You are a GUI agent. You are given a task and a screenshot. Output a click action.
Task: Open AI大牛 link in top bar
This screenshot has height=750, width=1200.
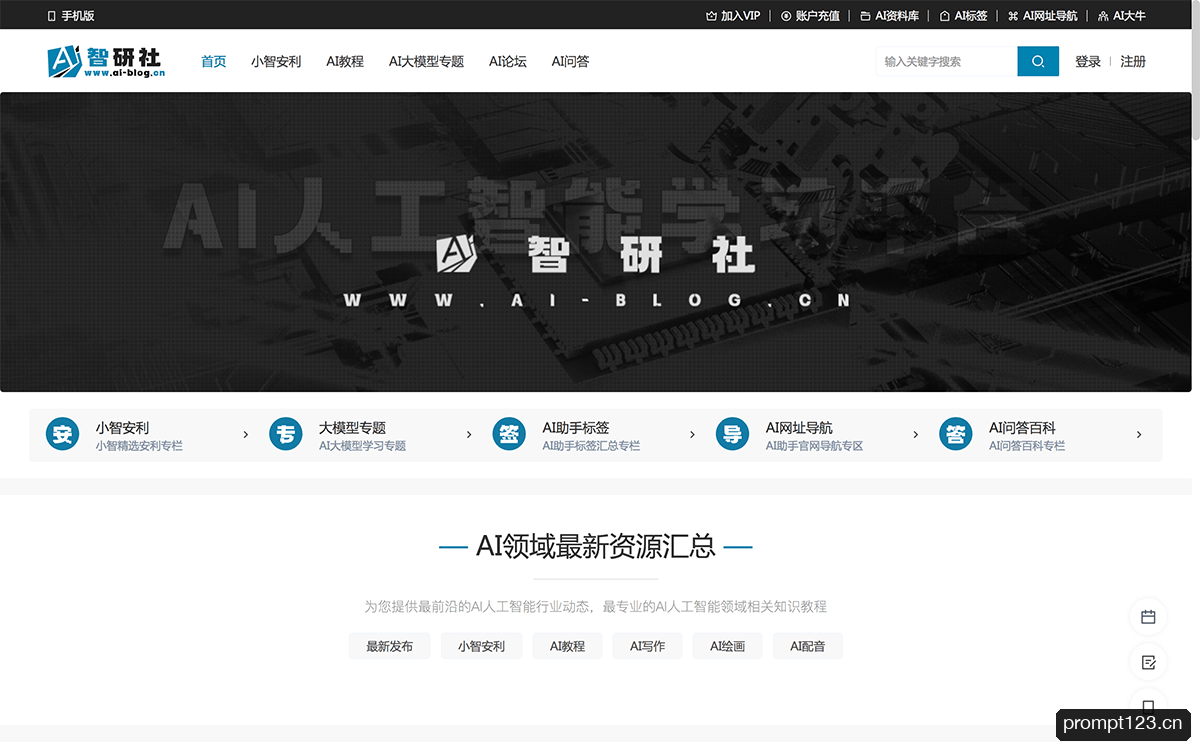(x=1122, y=16)
